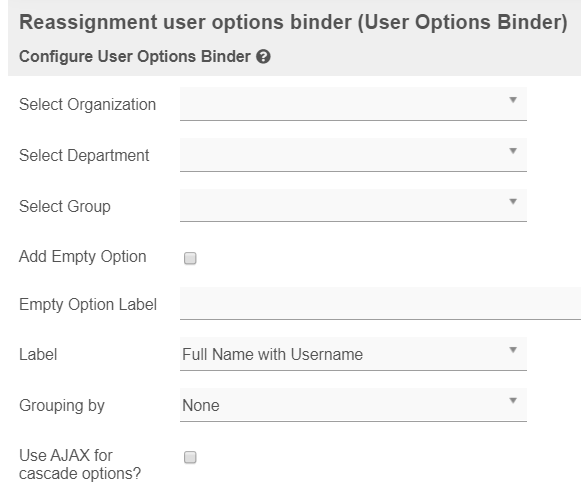Screen dimensions: 581x494
Task: Open the Select Organization dropdown
Action: [353, 104]
